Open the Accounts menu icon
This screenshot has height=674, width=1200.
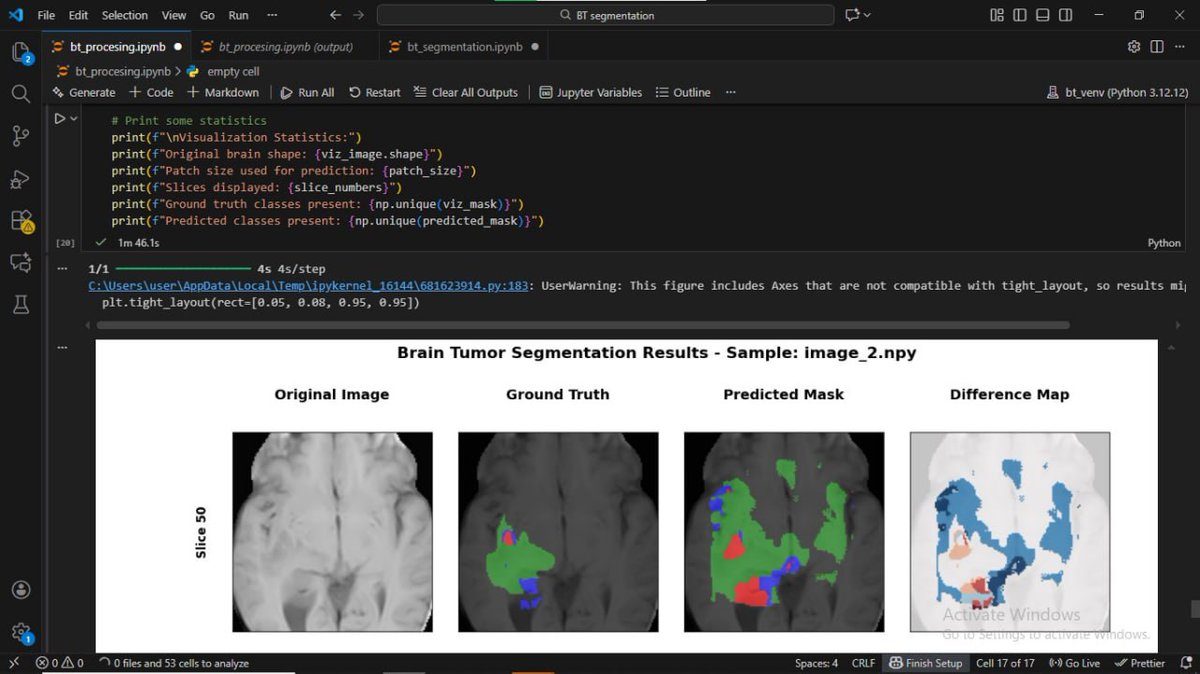point(20,590)
